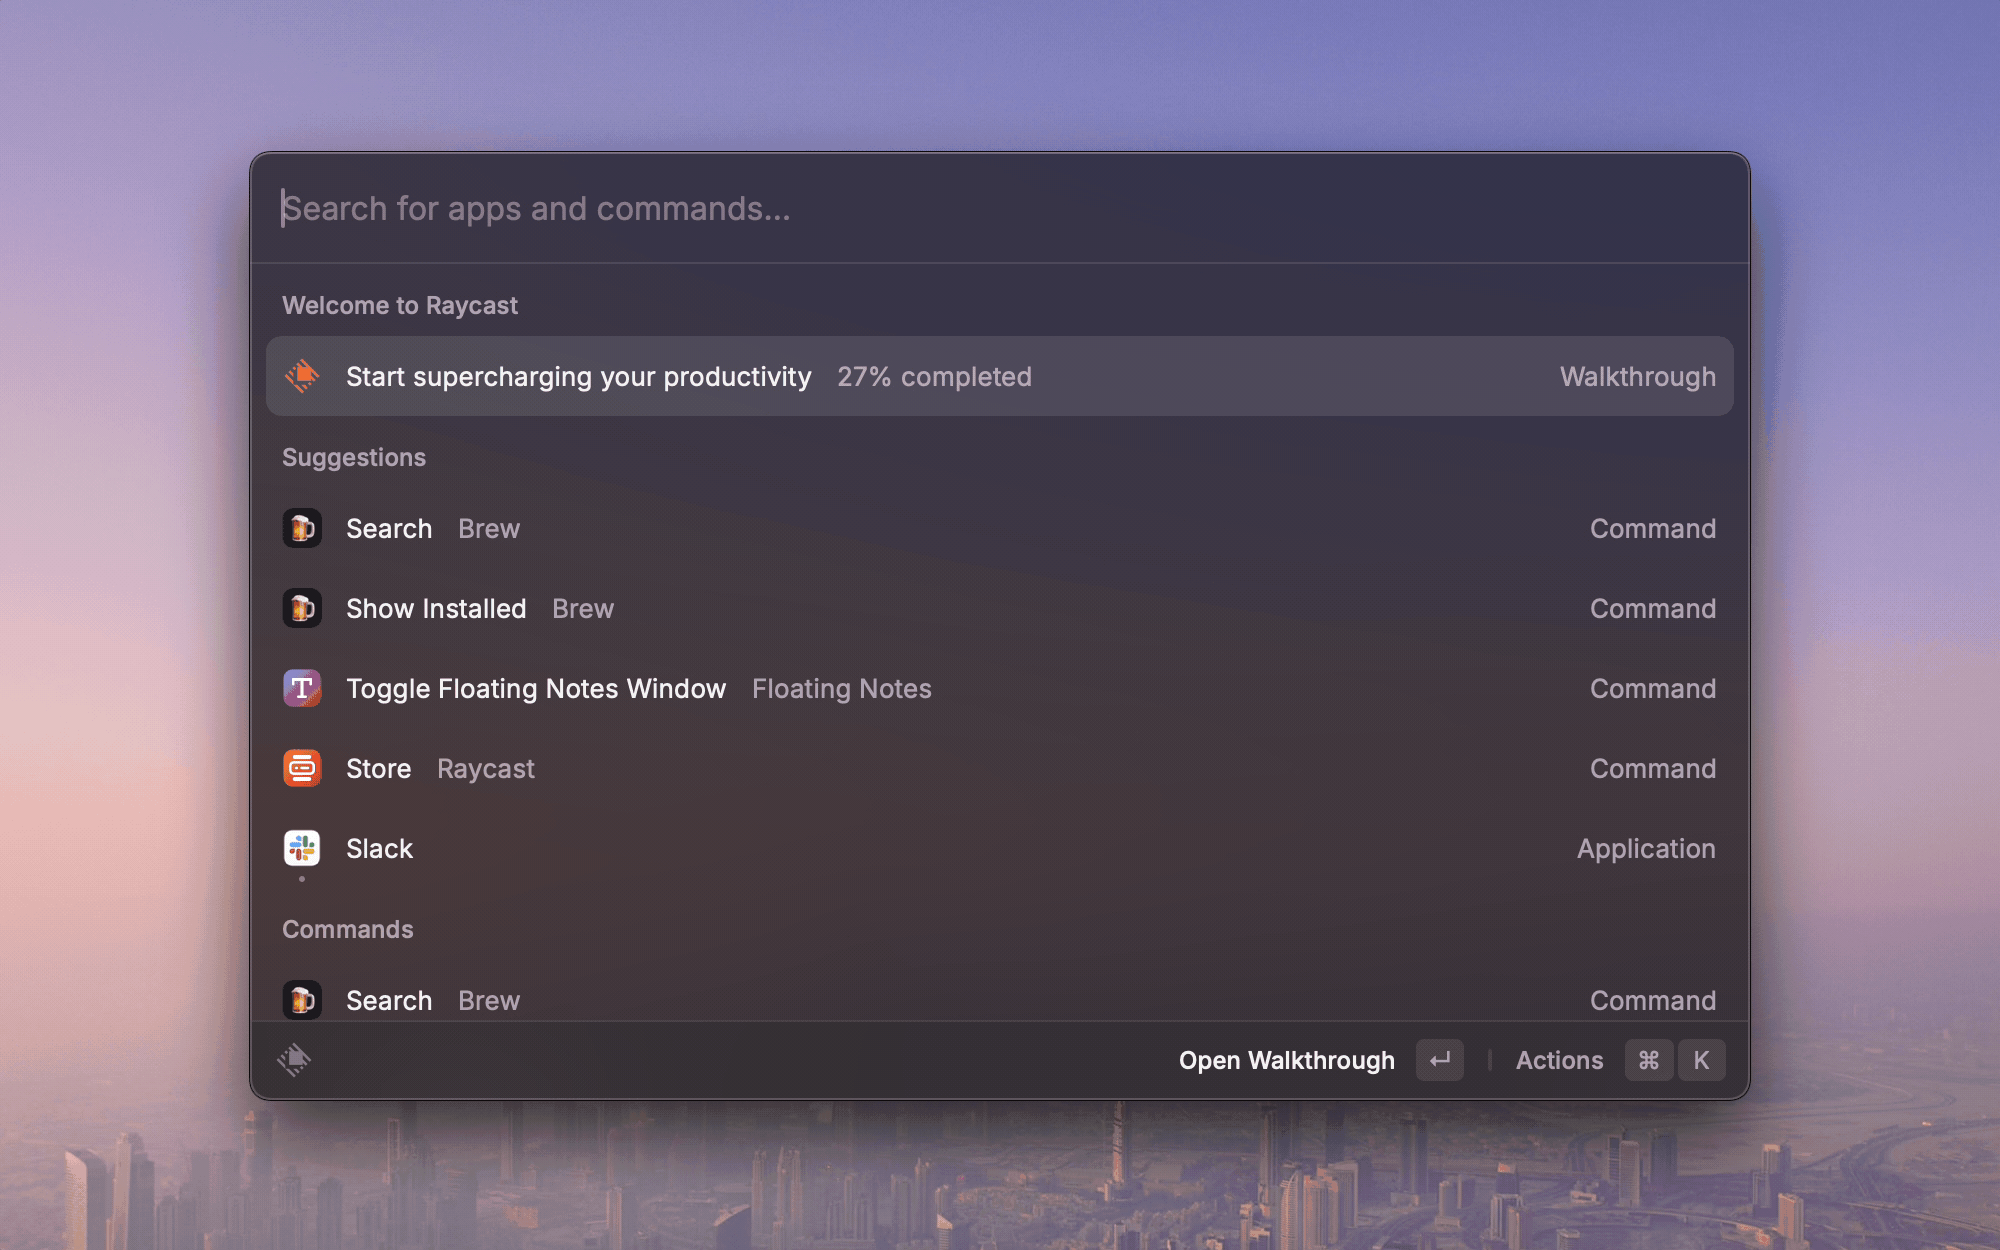2000x1250 pixels.
Task: Click Command label on Store row
Action: (1653, 768)
